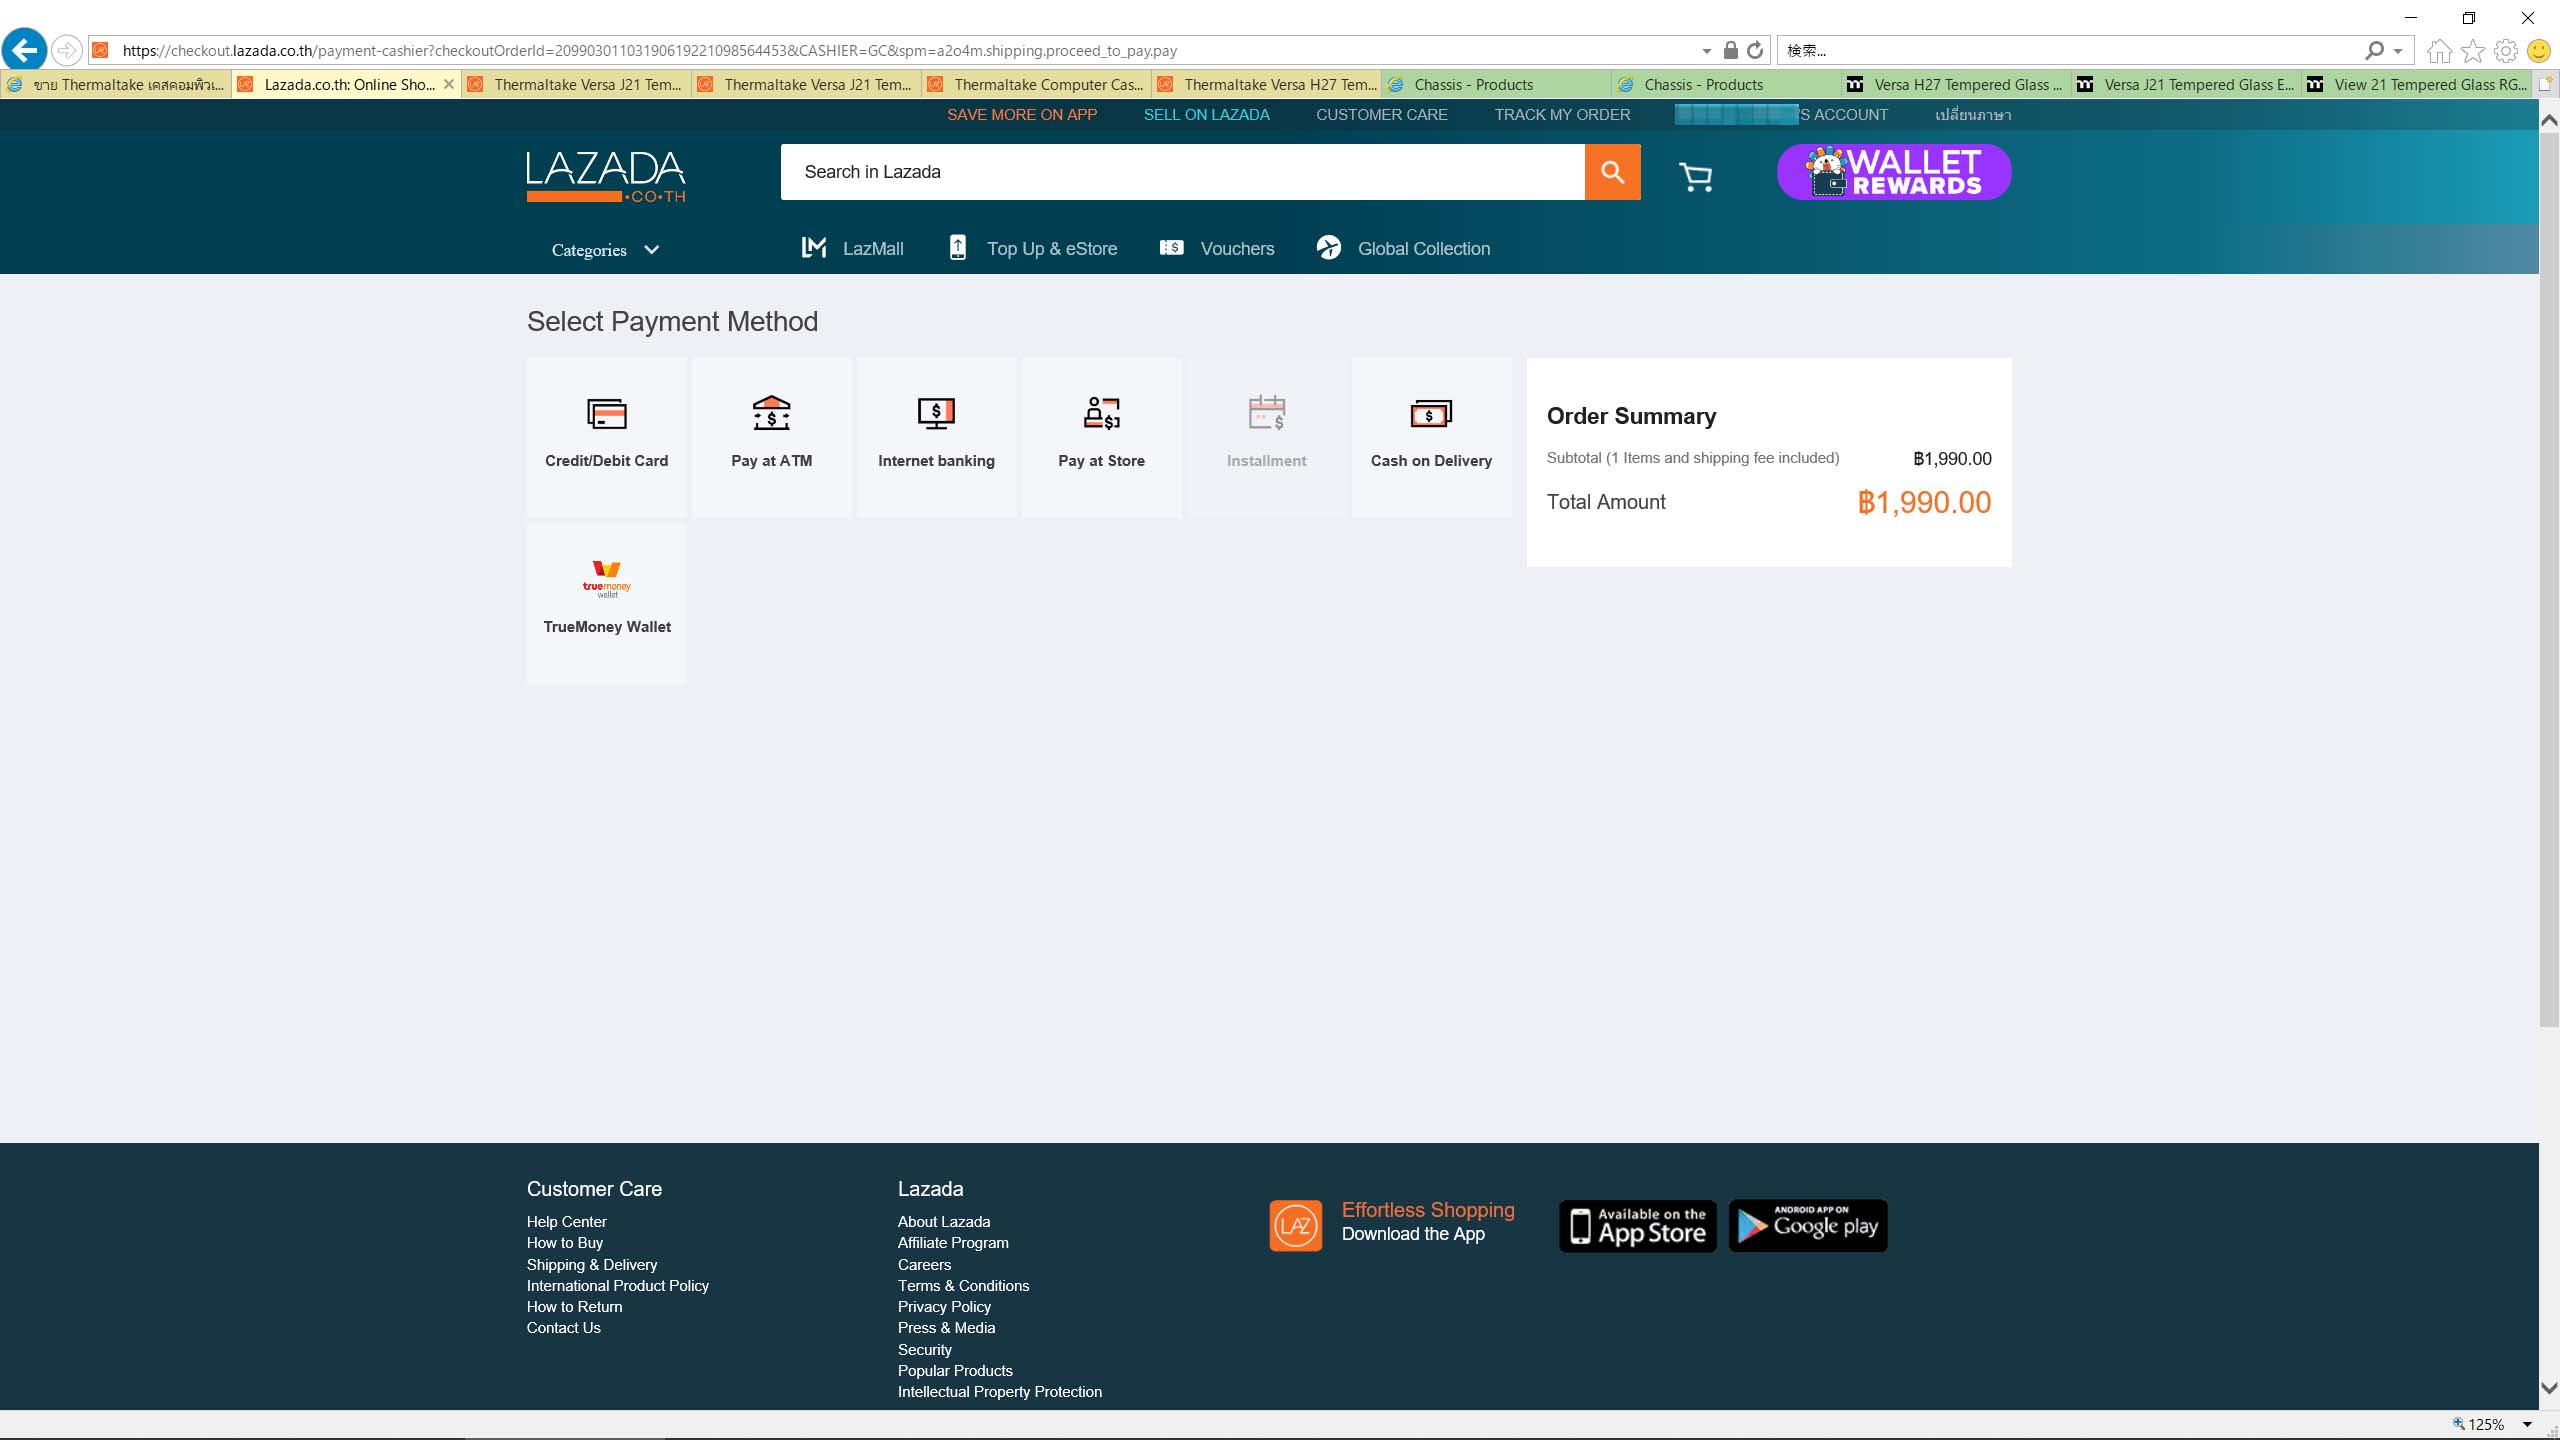
Task: Select Internet banking payment
Action: point(936,437)
